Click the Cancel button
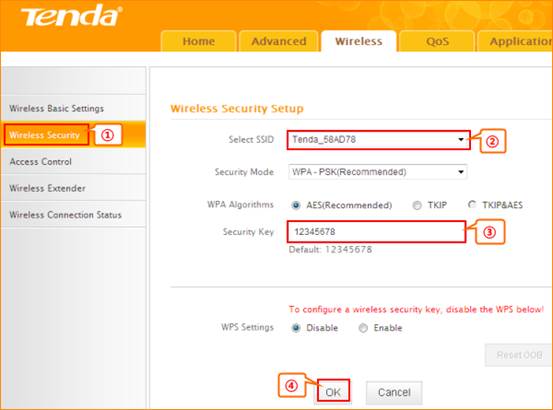 (x=394, y=392)
